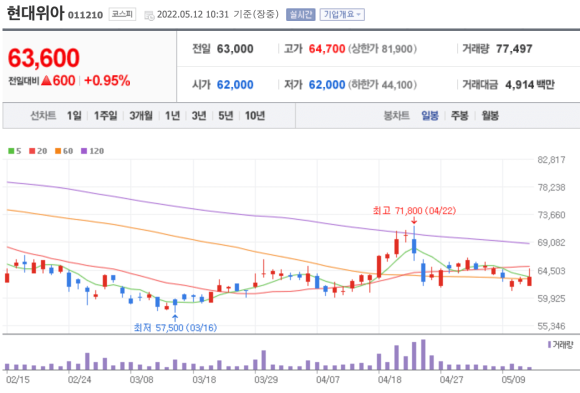Switch to 주봉 weekly candle chart
This screenshot has width=580, height=393.
[459, 116]
